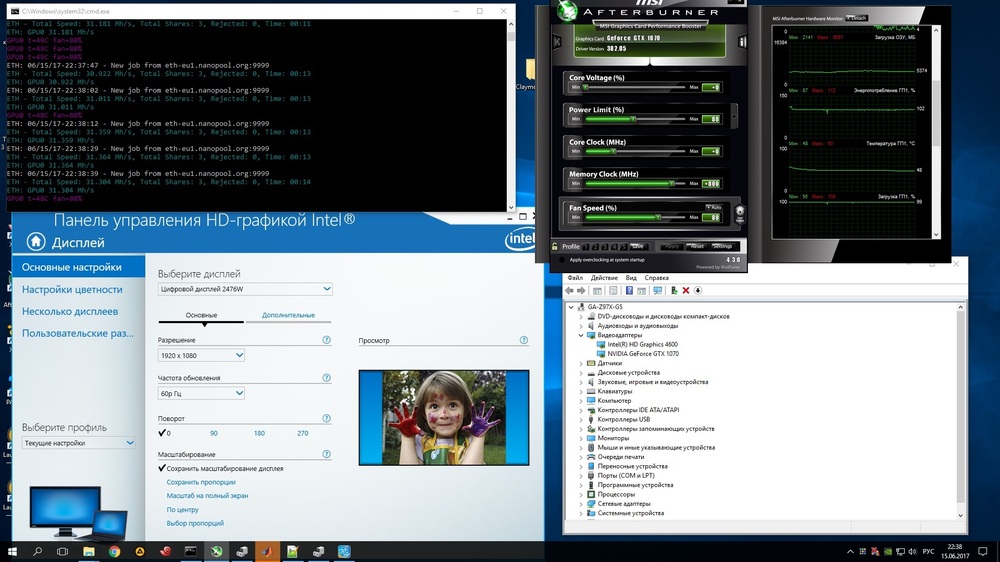Image resolution: width=1000 pixels, height=562 pixels.
Task: Click Forward arrow in Device Manager toolbar
Action: pyautogui.click(x=581, y=290)
